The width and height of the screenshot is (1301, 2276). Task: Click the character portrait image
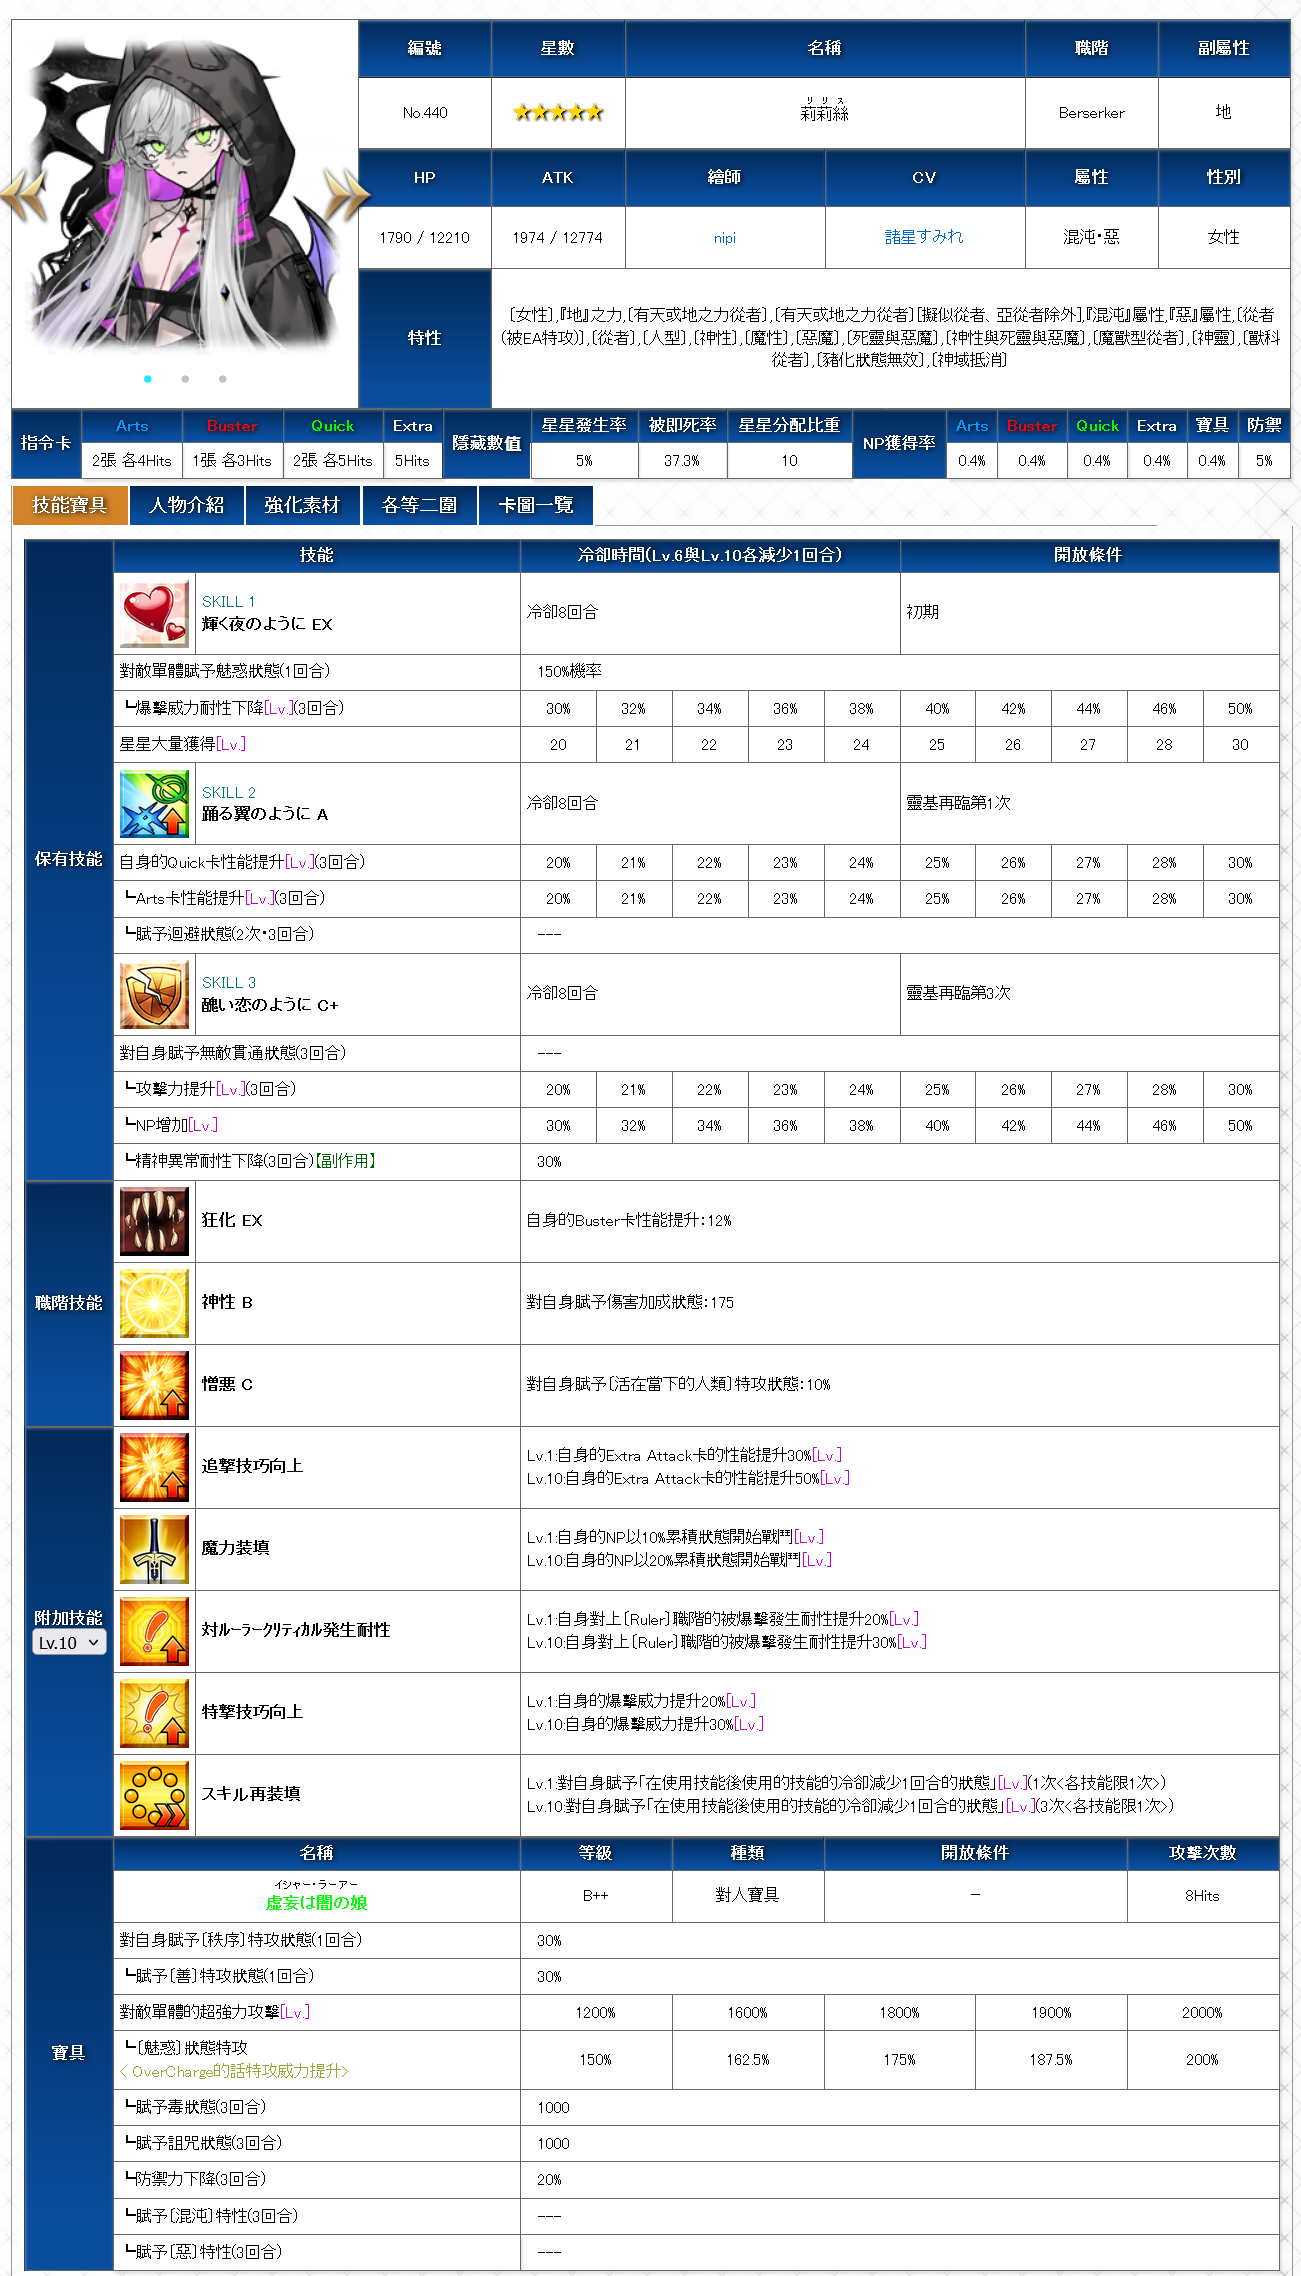point(185,195)
